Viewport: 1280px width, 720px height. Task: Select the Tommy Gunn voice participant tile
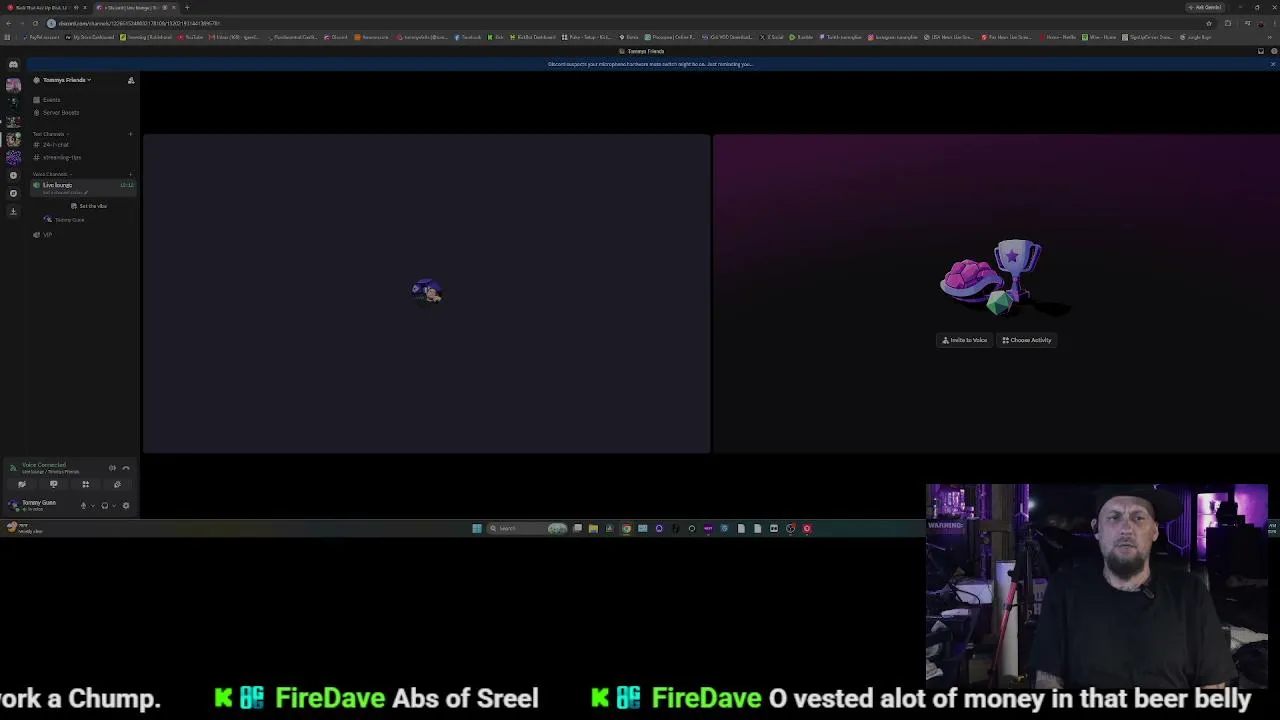click(427, 294)
